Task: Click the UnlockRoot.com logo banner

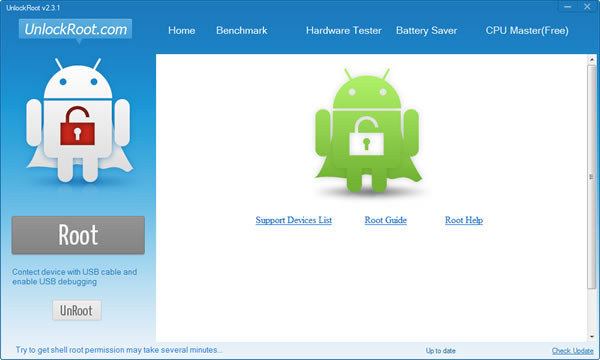Action: 75,29
